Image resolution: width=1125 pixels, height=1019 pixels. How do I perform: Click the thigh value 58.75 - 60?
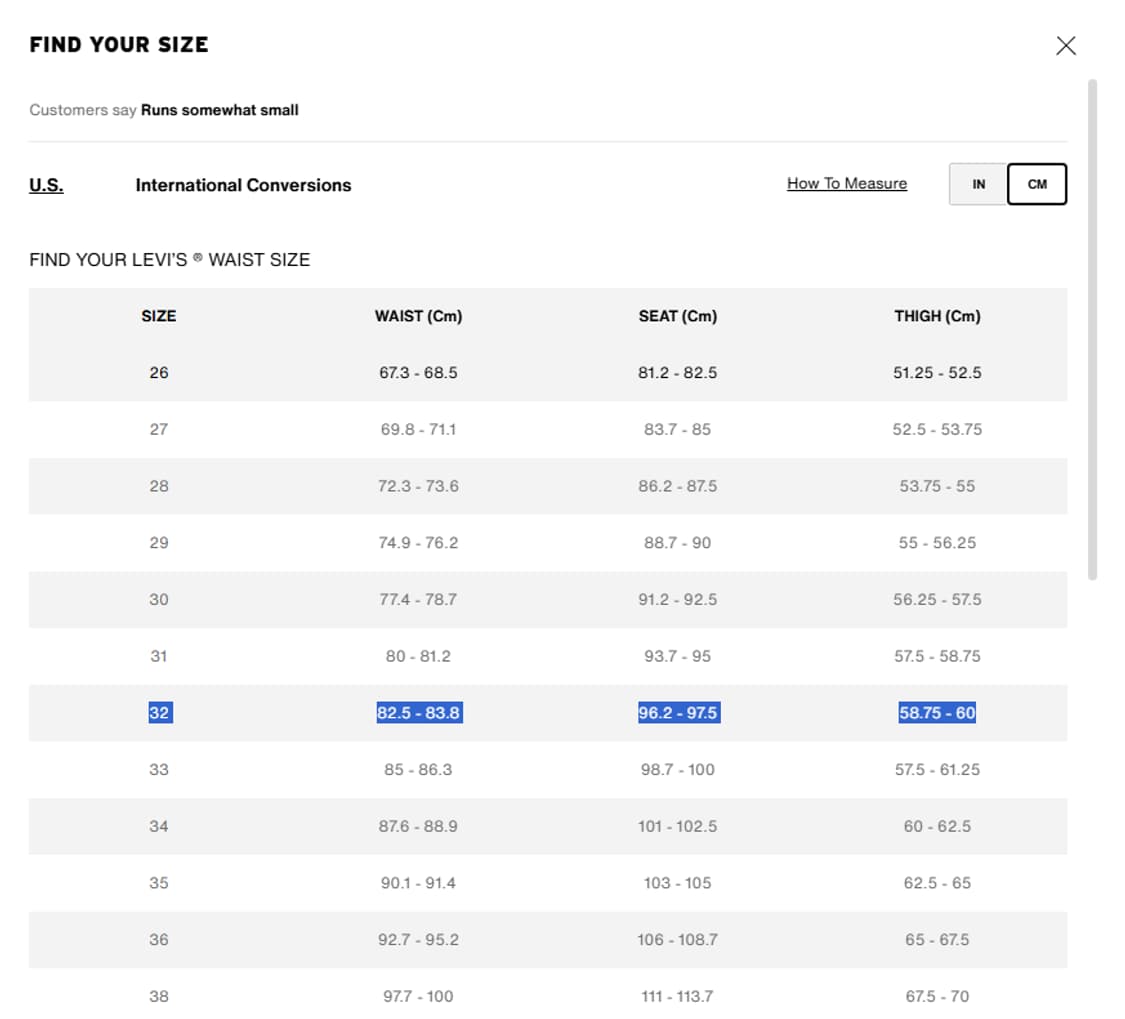click(937, 713)
